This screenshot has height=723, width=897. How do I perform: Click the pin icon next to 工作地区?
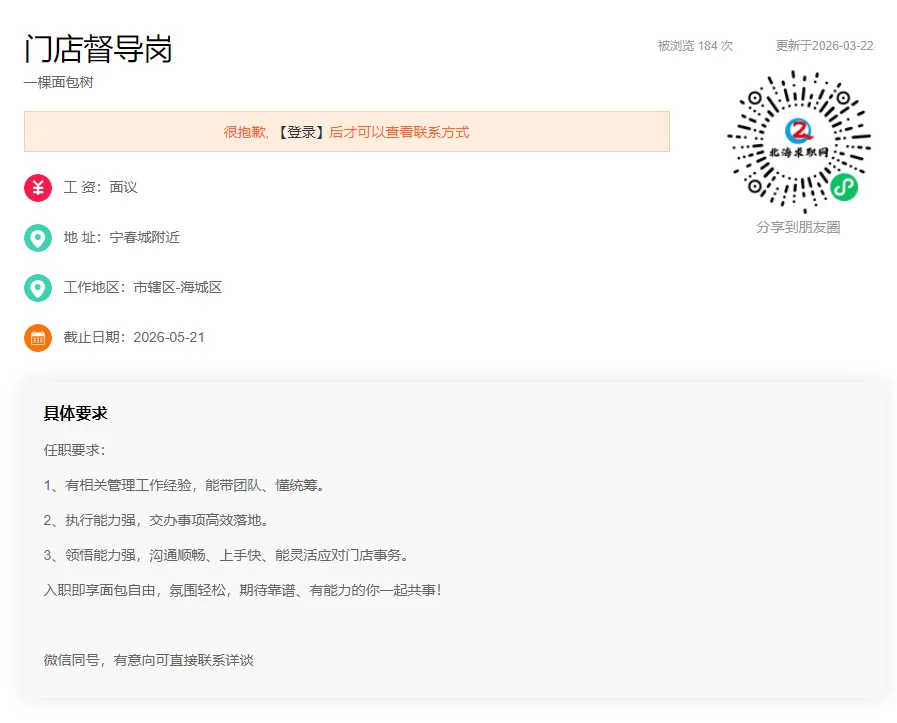pyautogui.click(x=37, y=287)
